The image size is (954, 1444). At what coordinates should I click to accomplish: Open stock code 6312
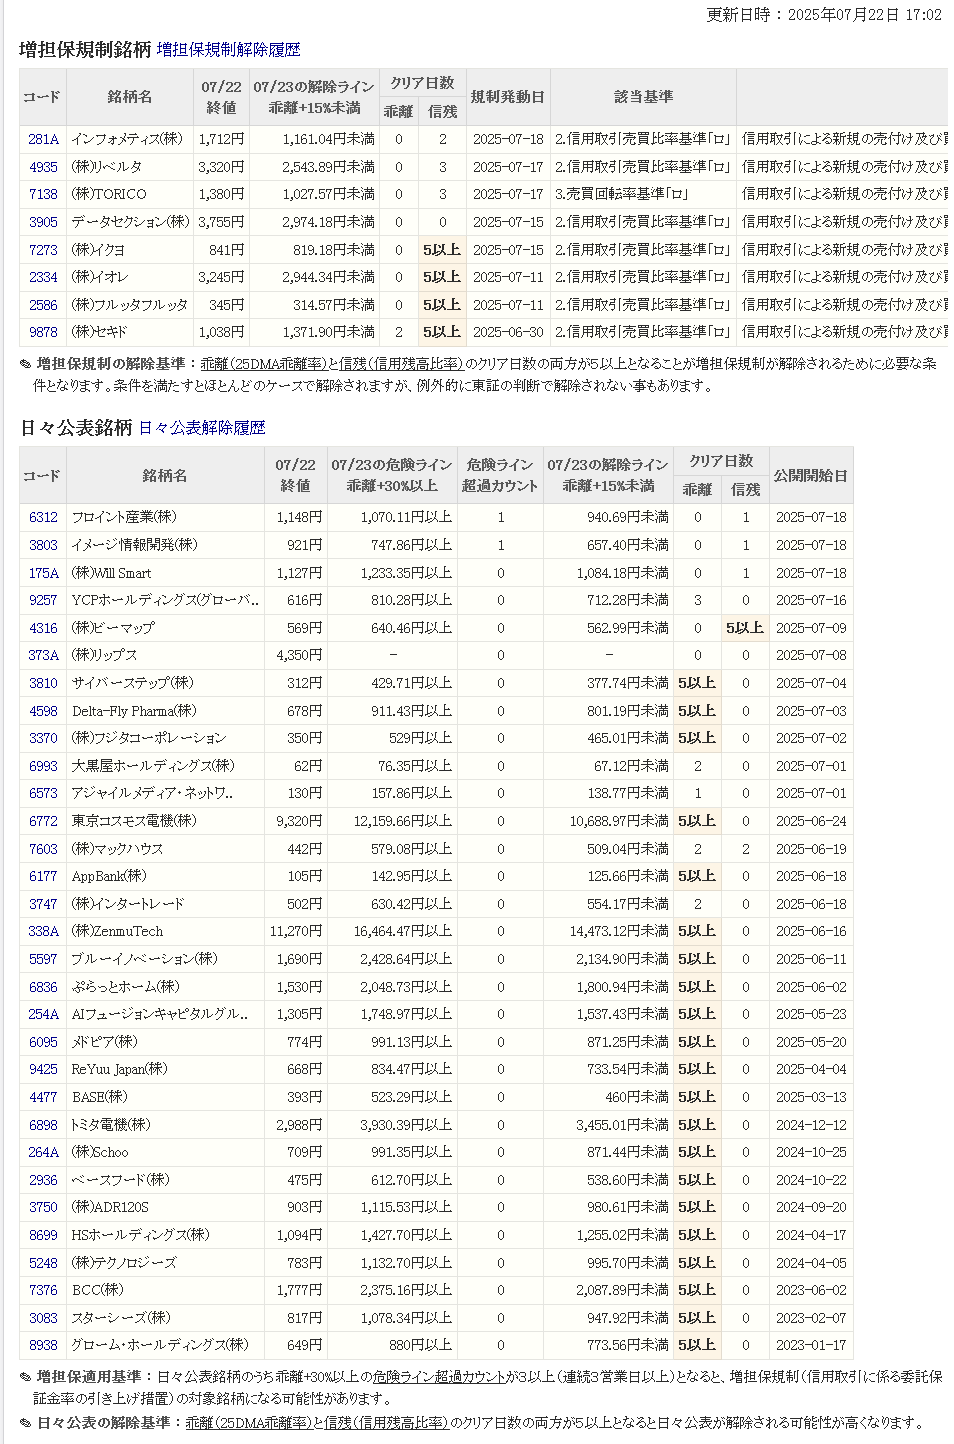(x=43, y=517)
